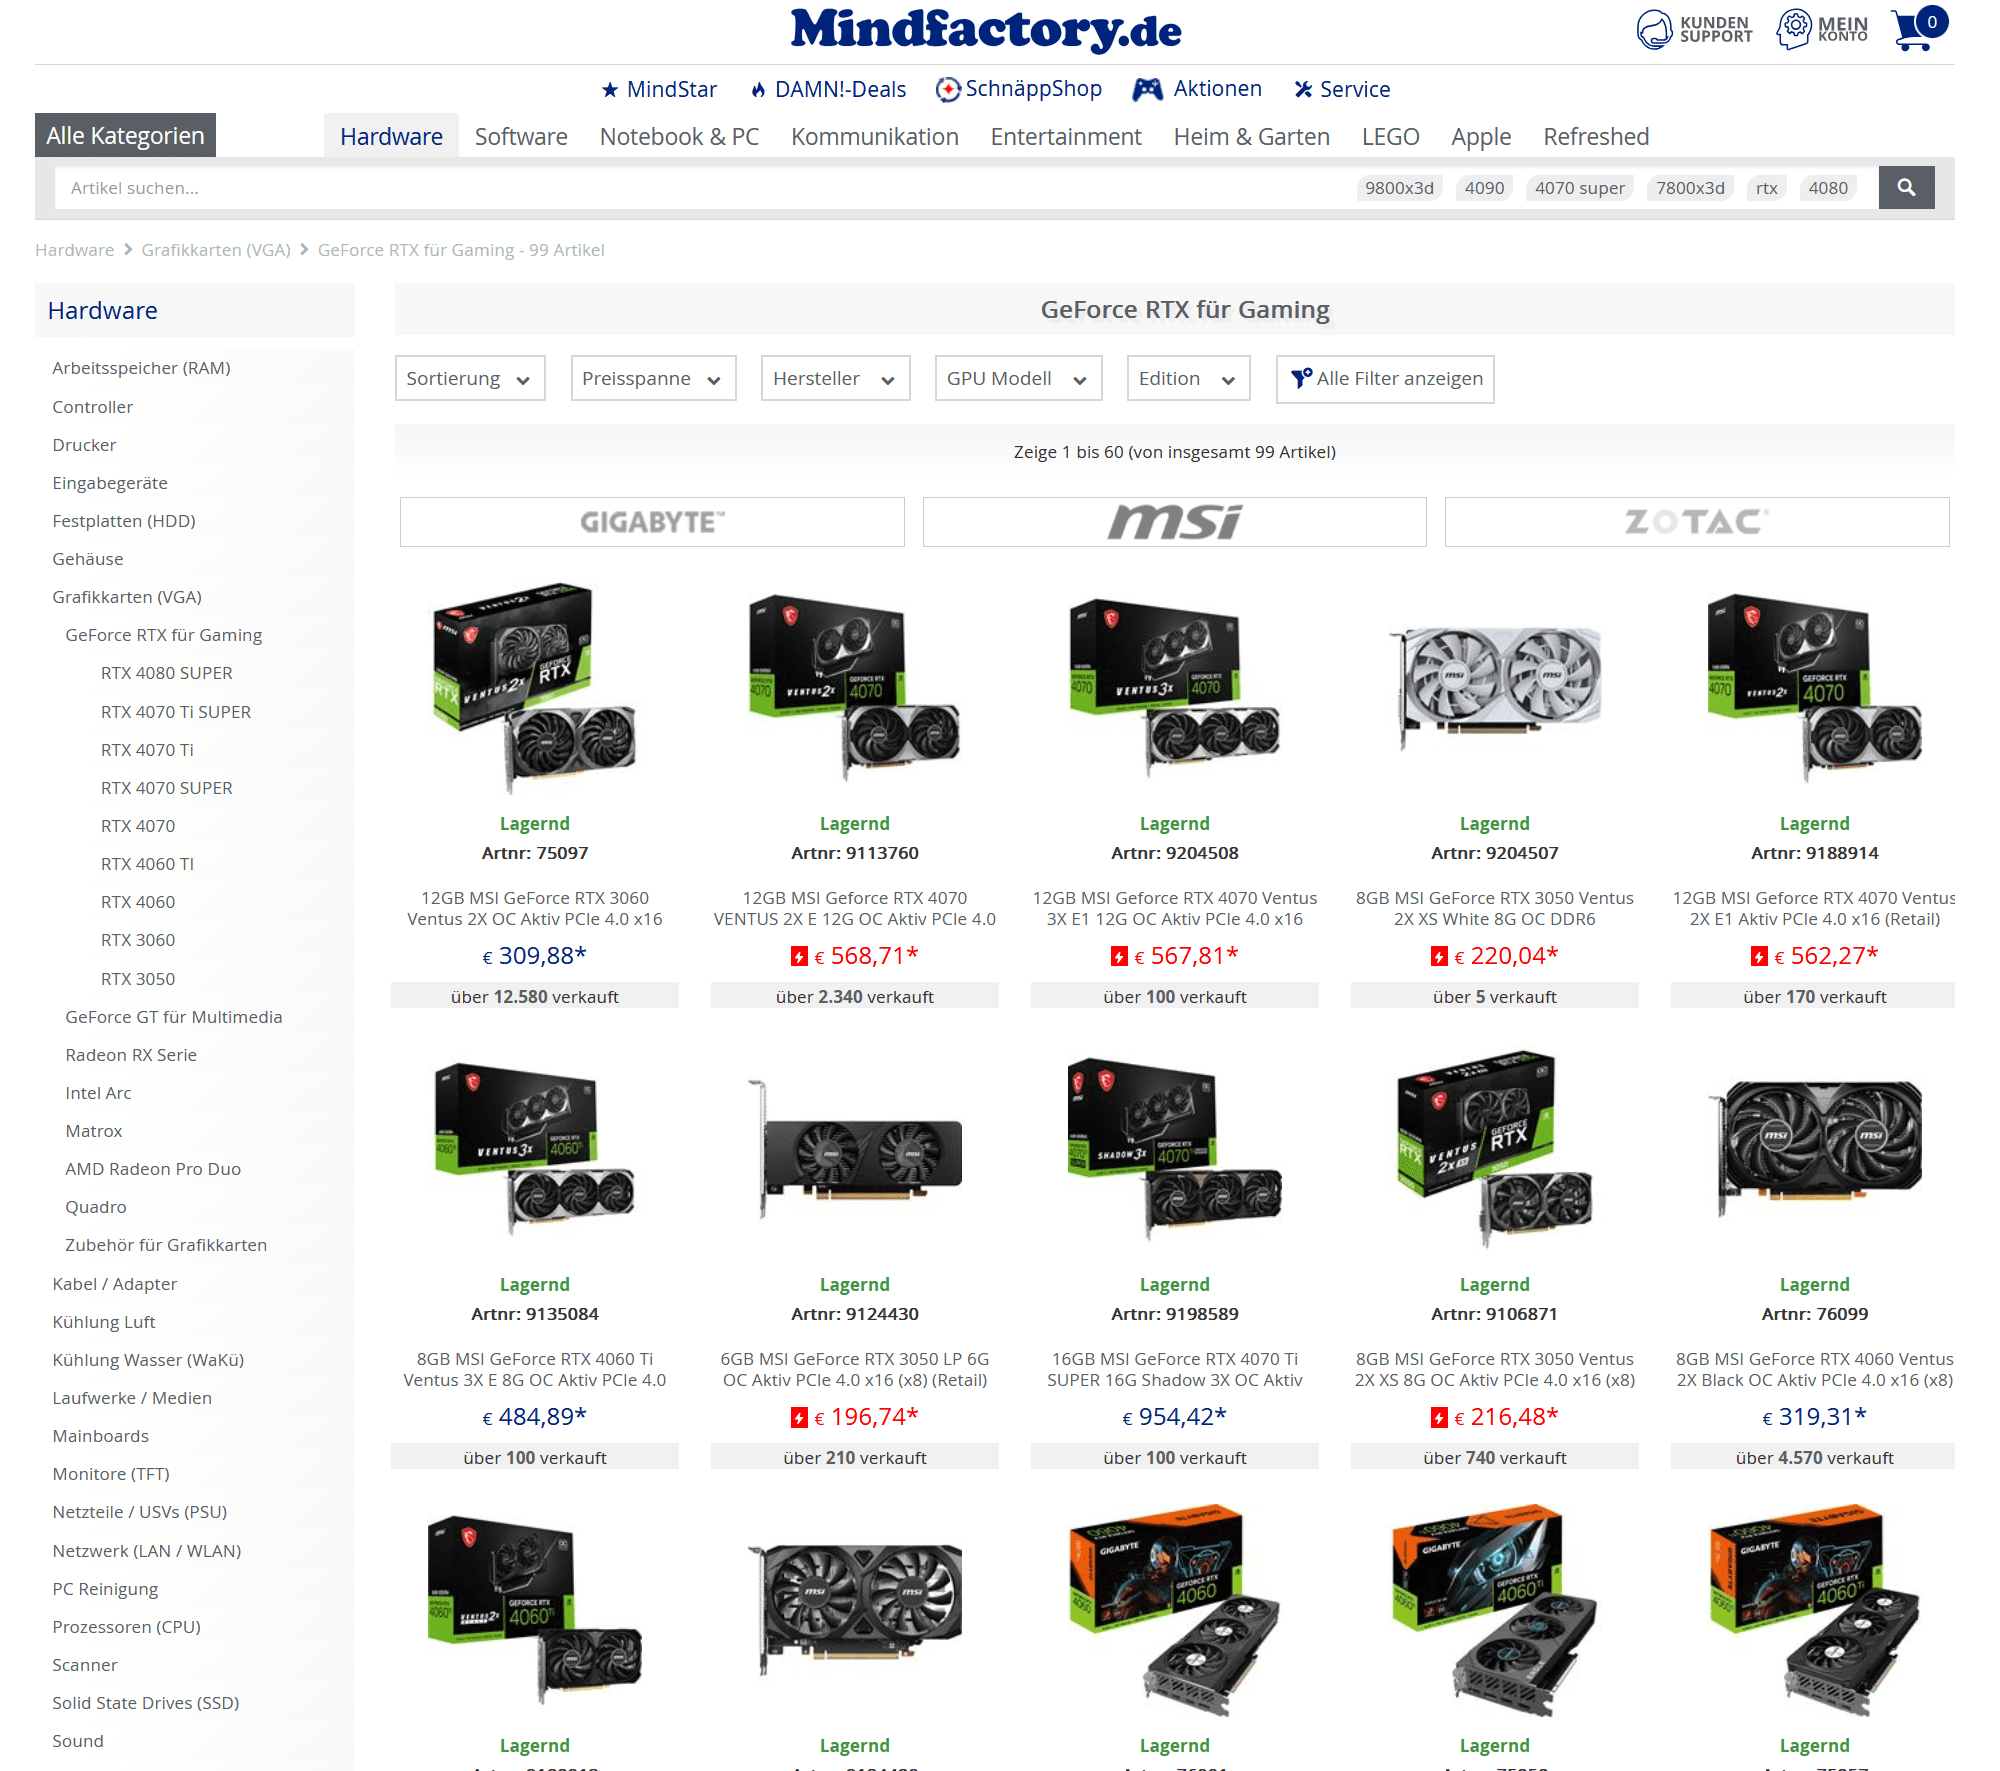Click Alle Filter anzeigen button

click(1384, 379)
